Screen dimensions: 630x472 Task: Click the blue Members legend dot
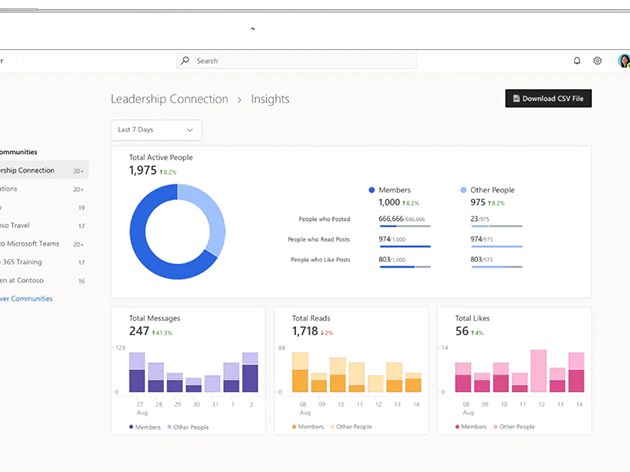[372, 190]
